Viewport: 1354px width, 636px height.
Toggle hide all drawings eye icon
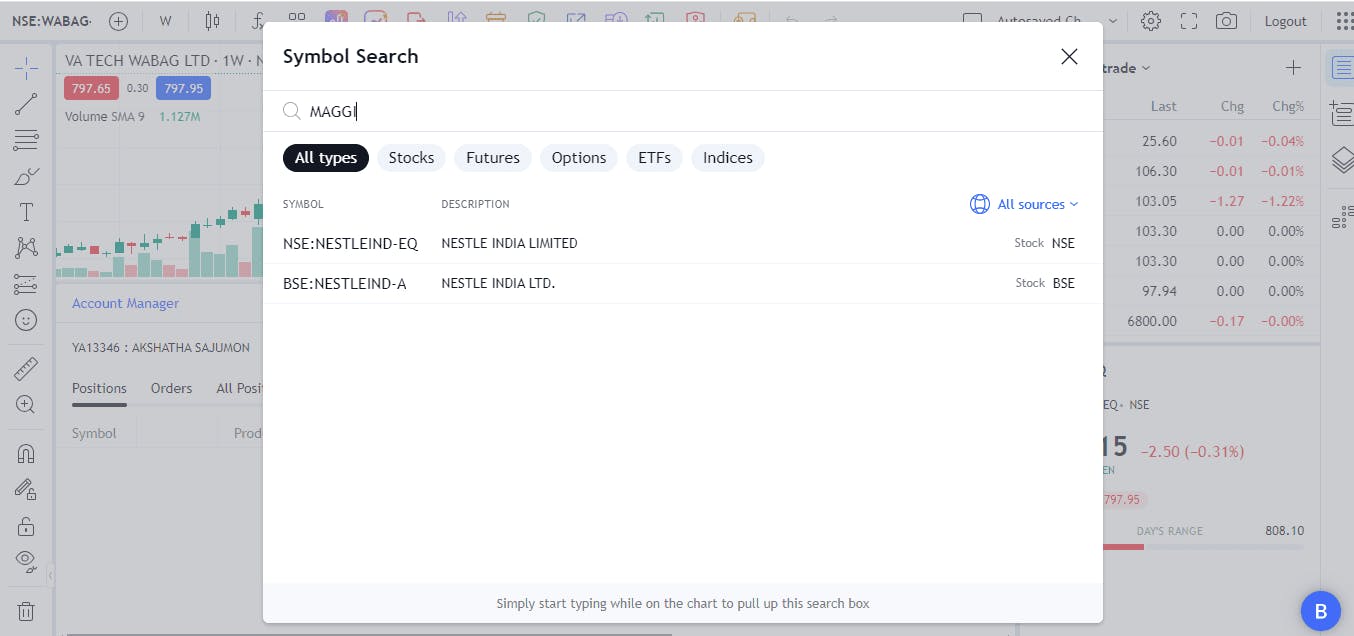coord(26,561)
